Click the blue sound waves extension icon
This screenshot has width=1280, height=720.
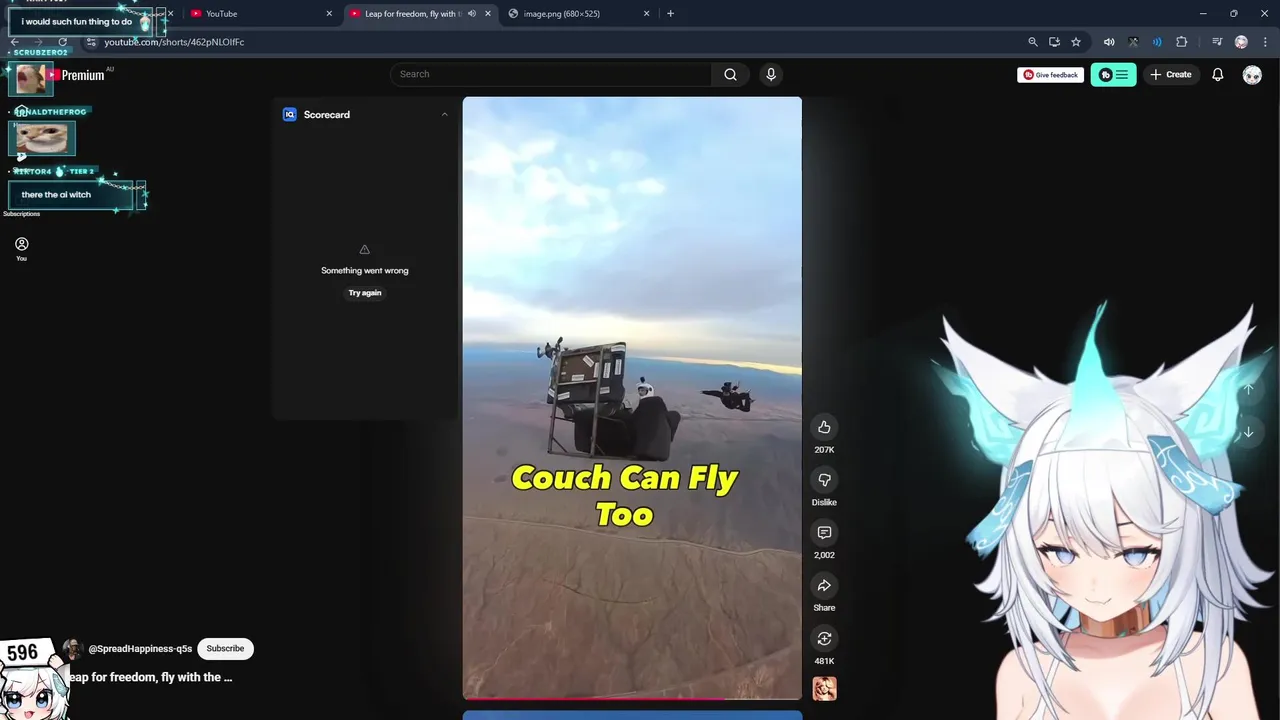tap(1157, 42)
